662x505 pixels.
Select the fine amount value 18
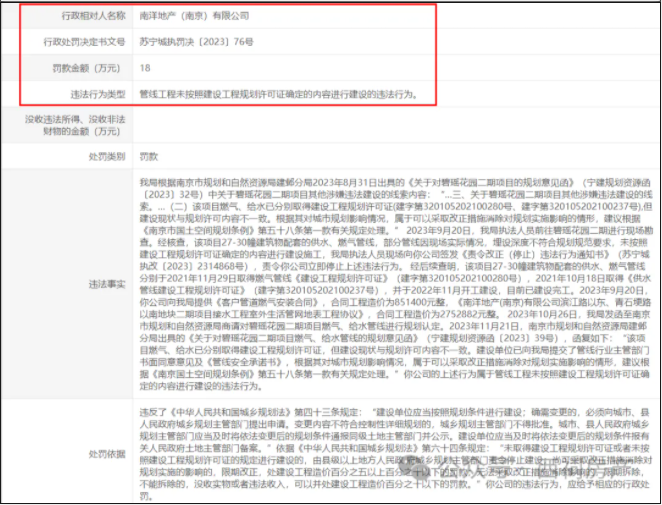click(x=145, y=68)
